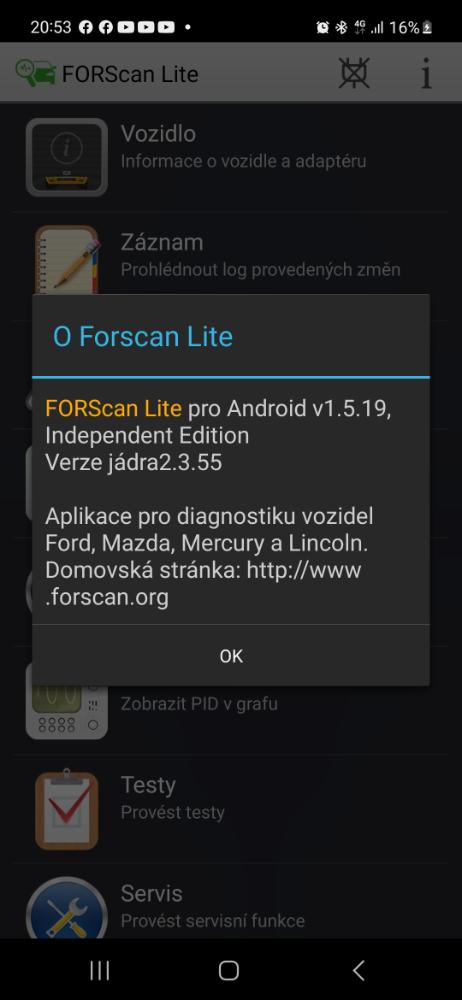
Task: Open the Záznam notepad icon
Action: coord(66,260)
